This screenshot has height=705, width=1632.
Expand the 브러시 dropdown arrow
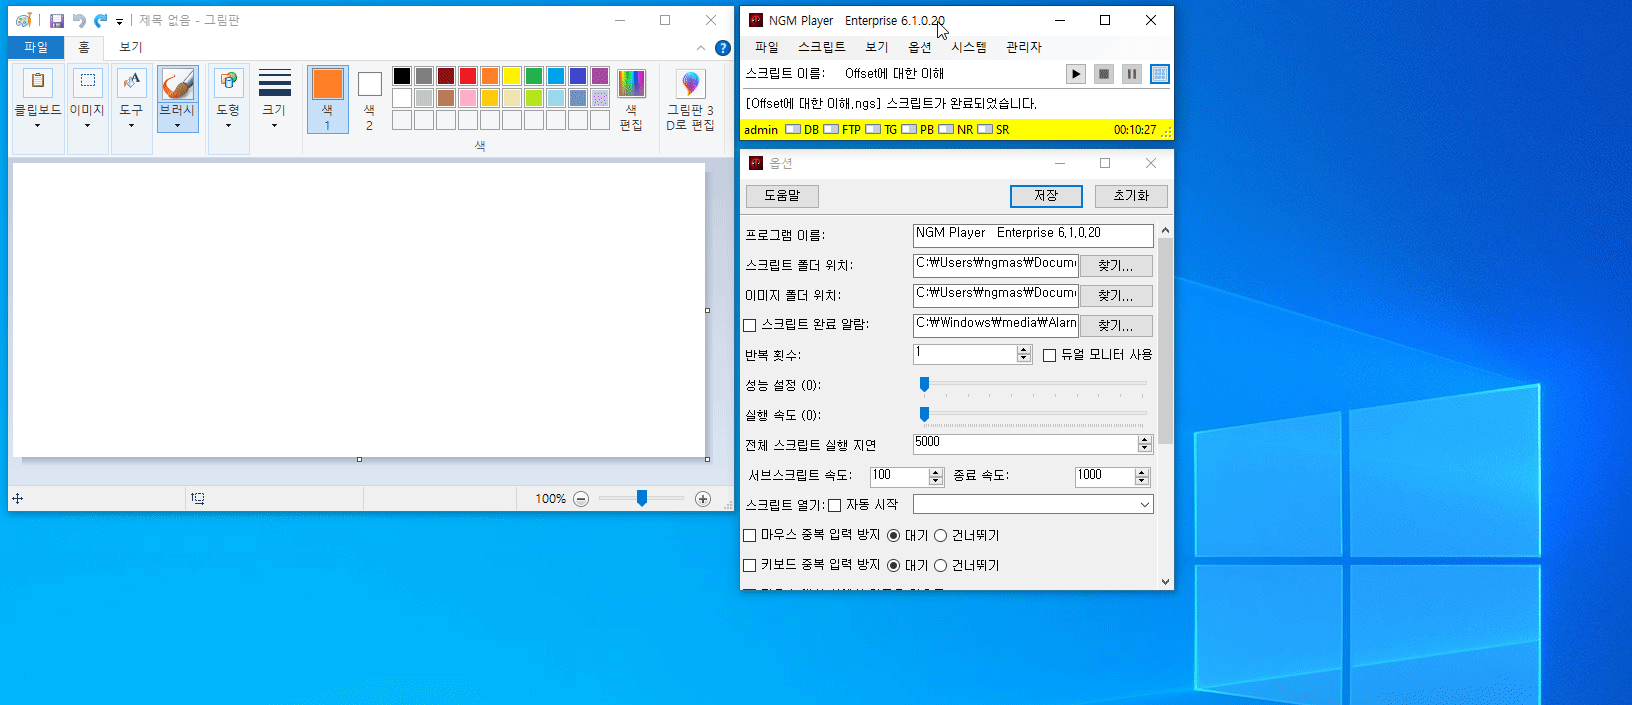(178, 126)
